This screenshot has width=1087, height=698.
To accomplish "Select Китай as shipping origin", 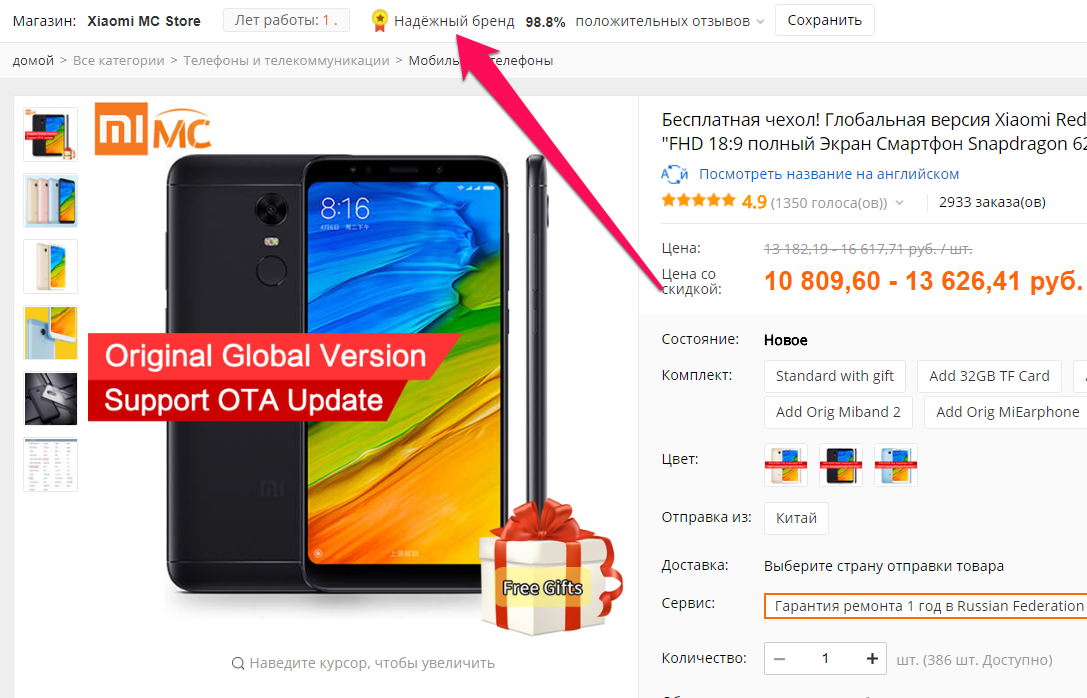I will tap(796, 518).
